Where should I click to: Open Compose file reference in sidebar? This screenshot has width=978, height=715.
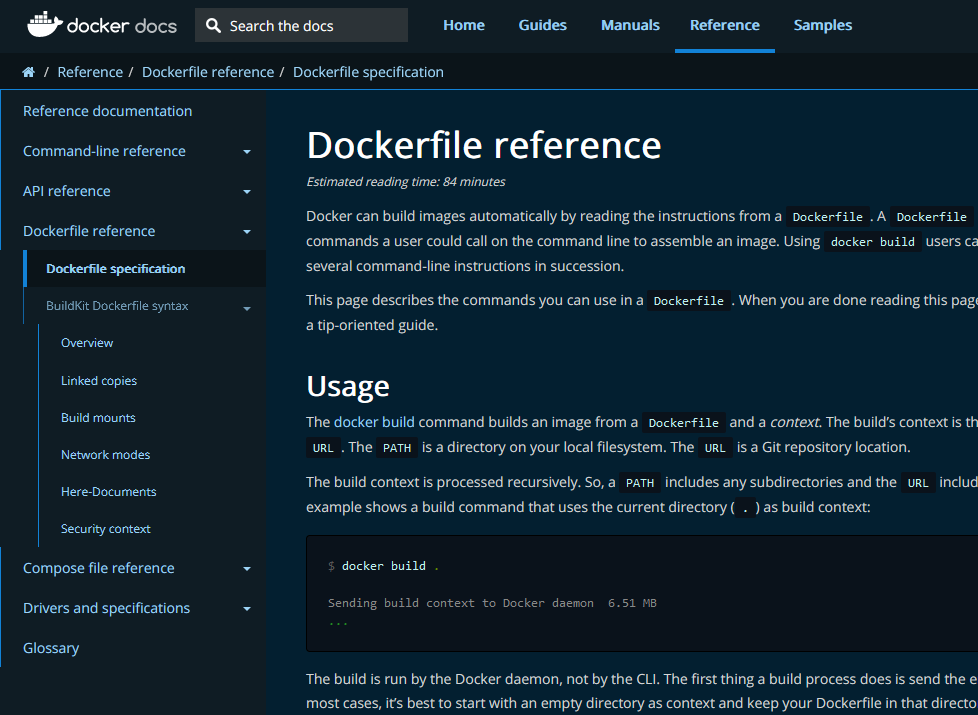[99, 568]
